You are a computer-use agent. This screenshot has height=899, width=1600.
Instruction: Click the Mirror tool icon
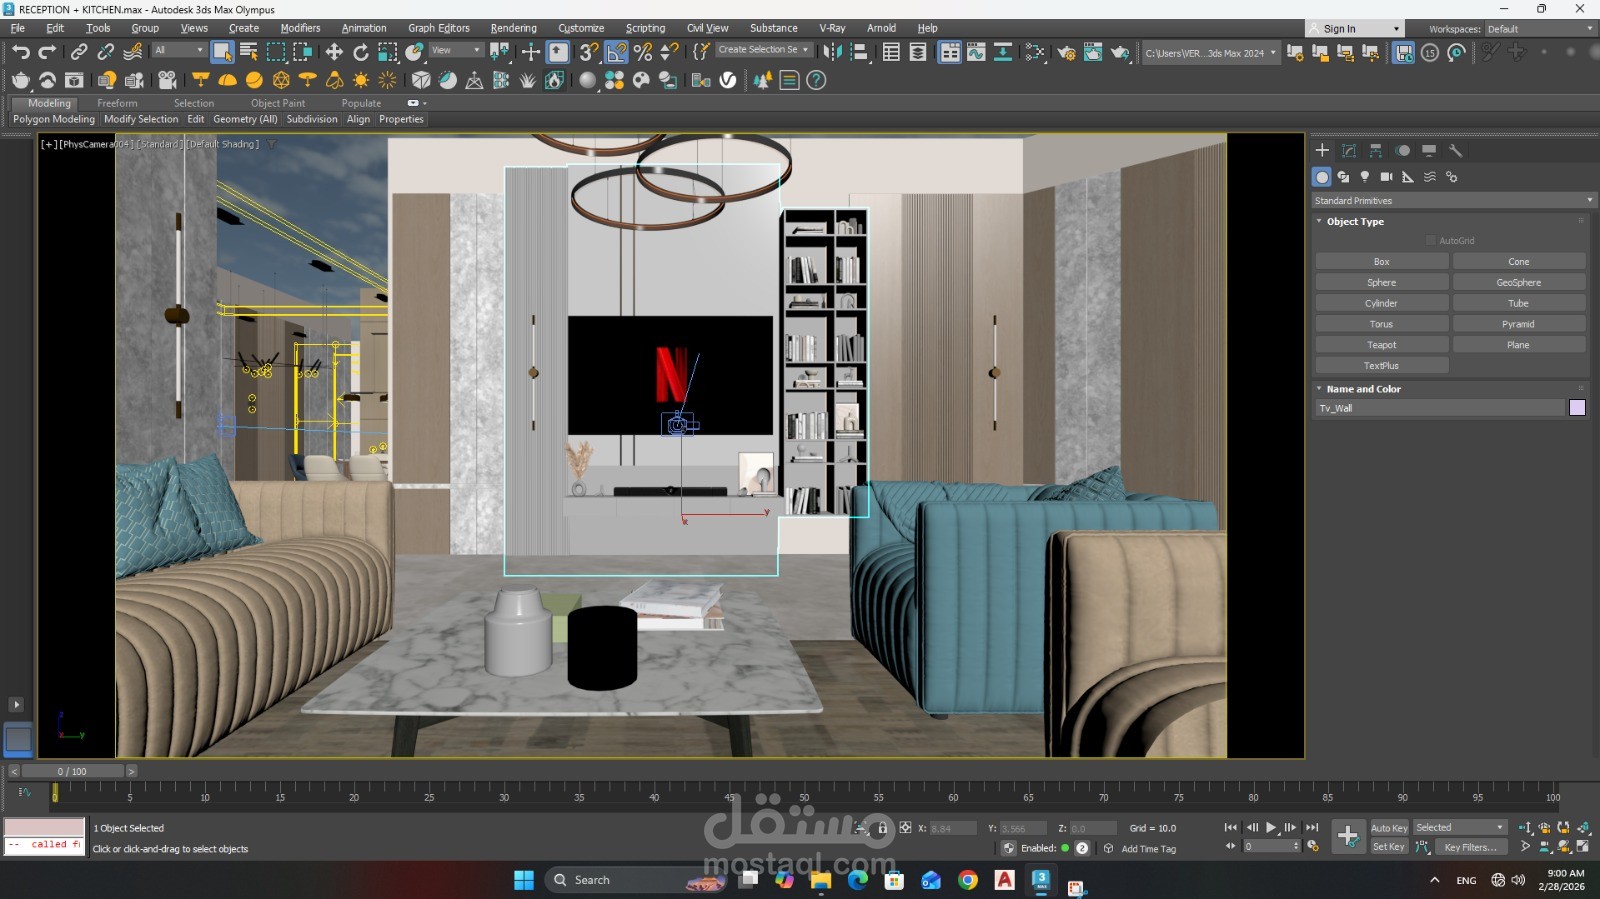(832, 52)
